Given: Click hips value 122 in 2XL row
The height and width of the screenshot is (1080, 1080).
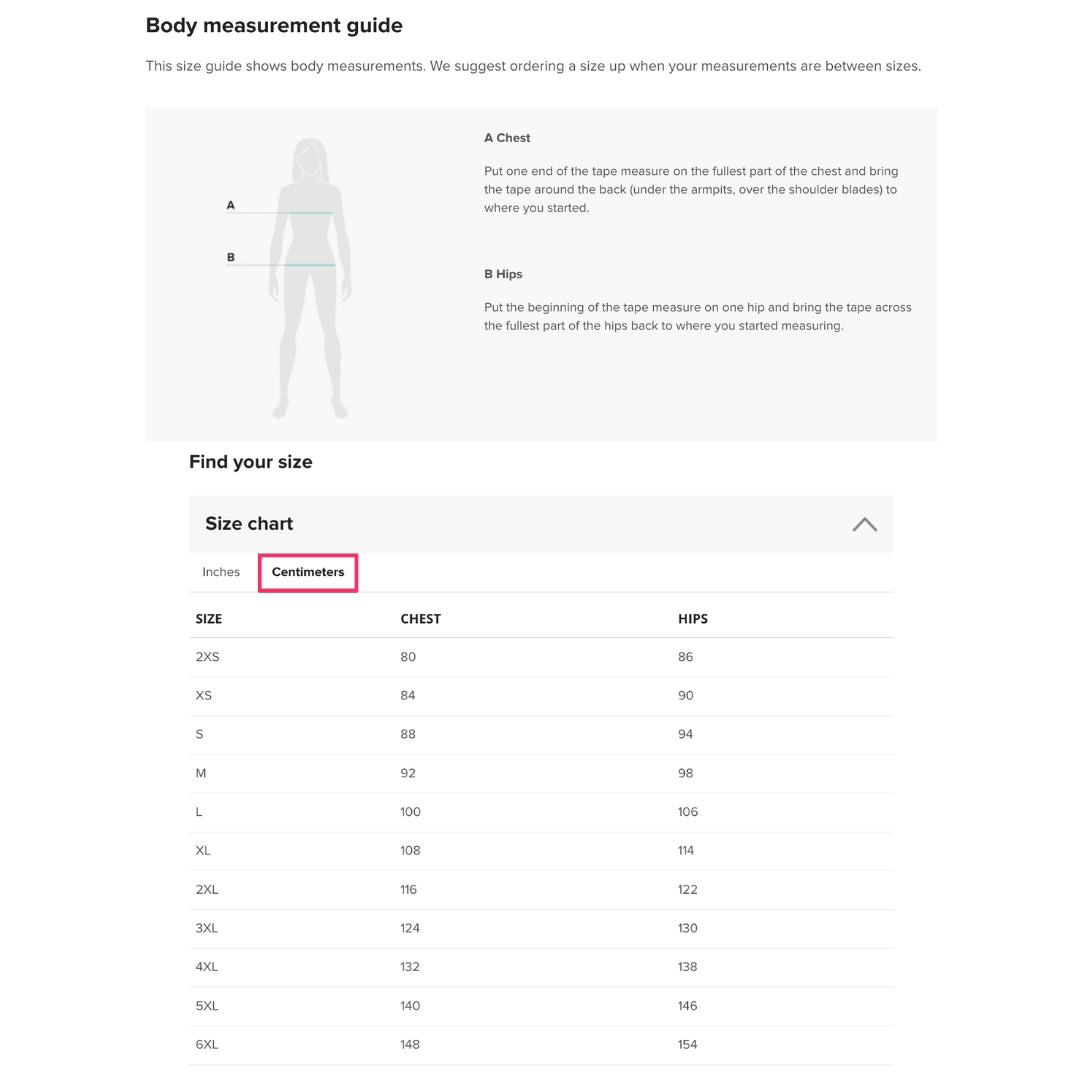Looking at the screenshot, I should tap(687, 889).
